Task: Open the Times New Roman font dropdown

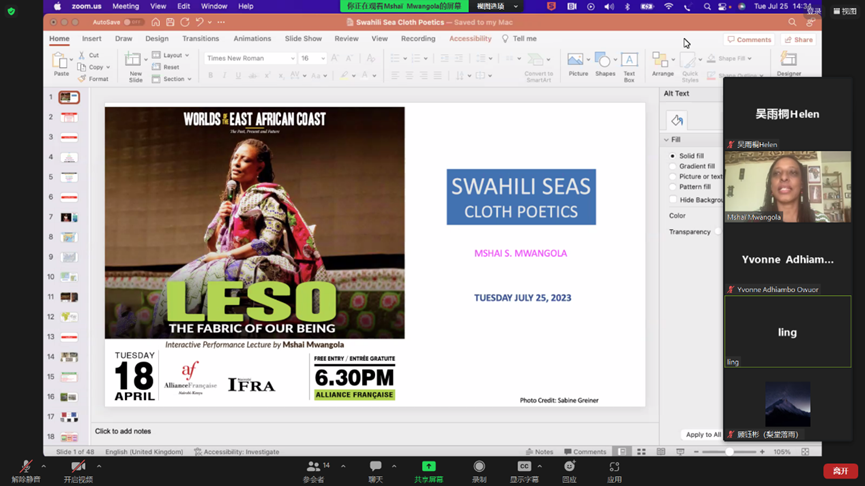Action: tap(249, 59)
